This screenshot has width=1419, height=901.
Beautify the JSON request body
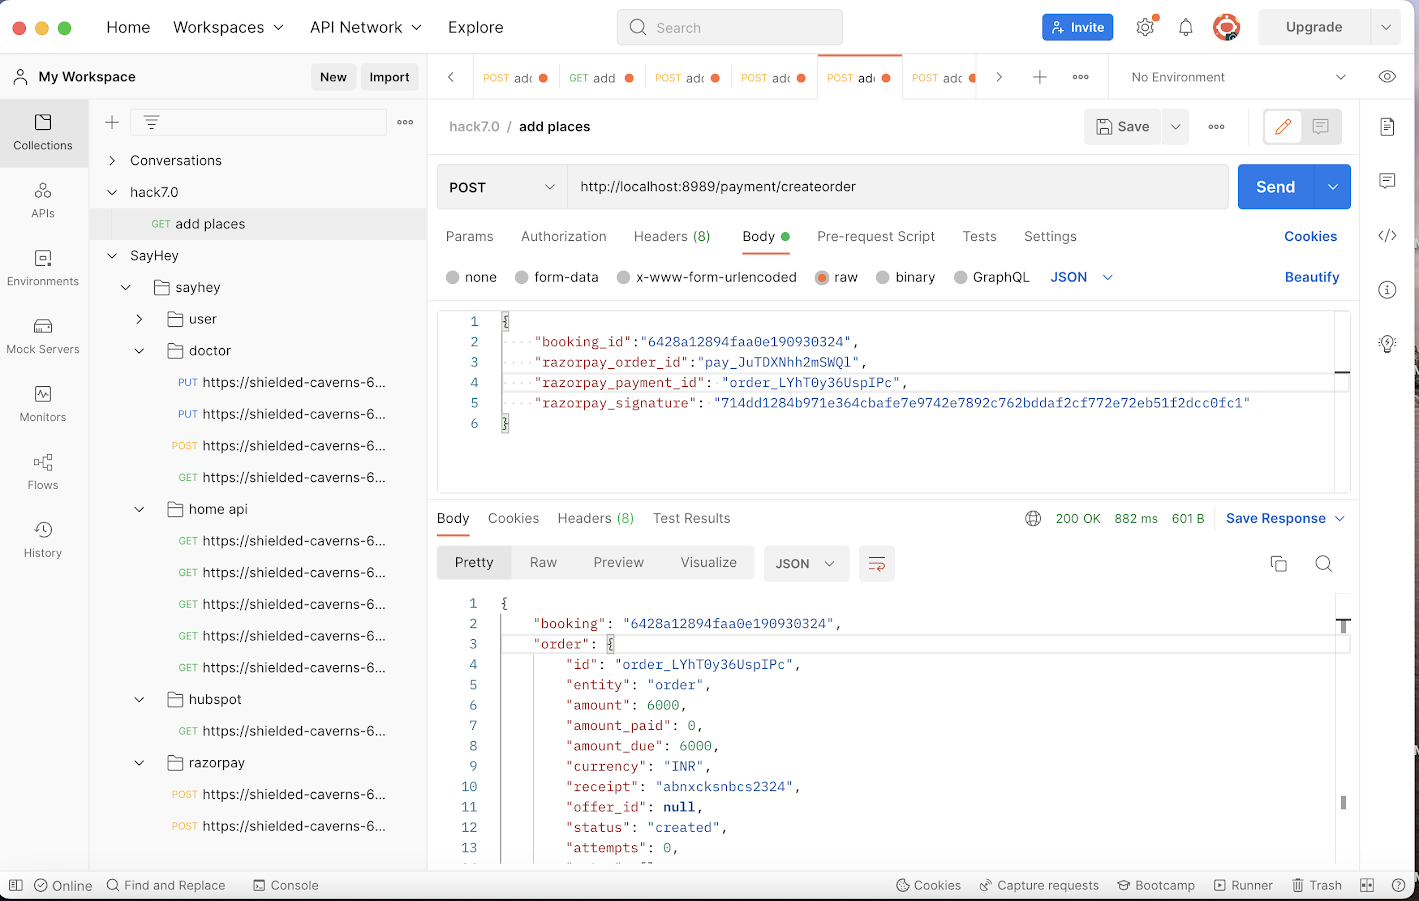point(1312,277)
